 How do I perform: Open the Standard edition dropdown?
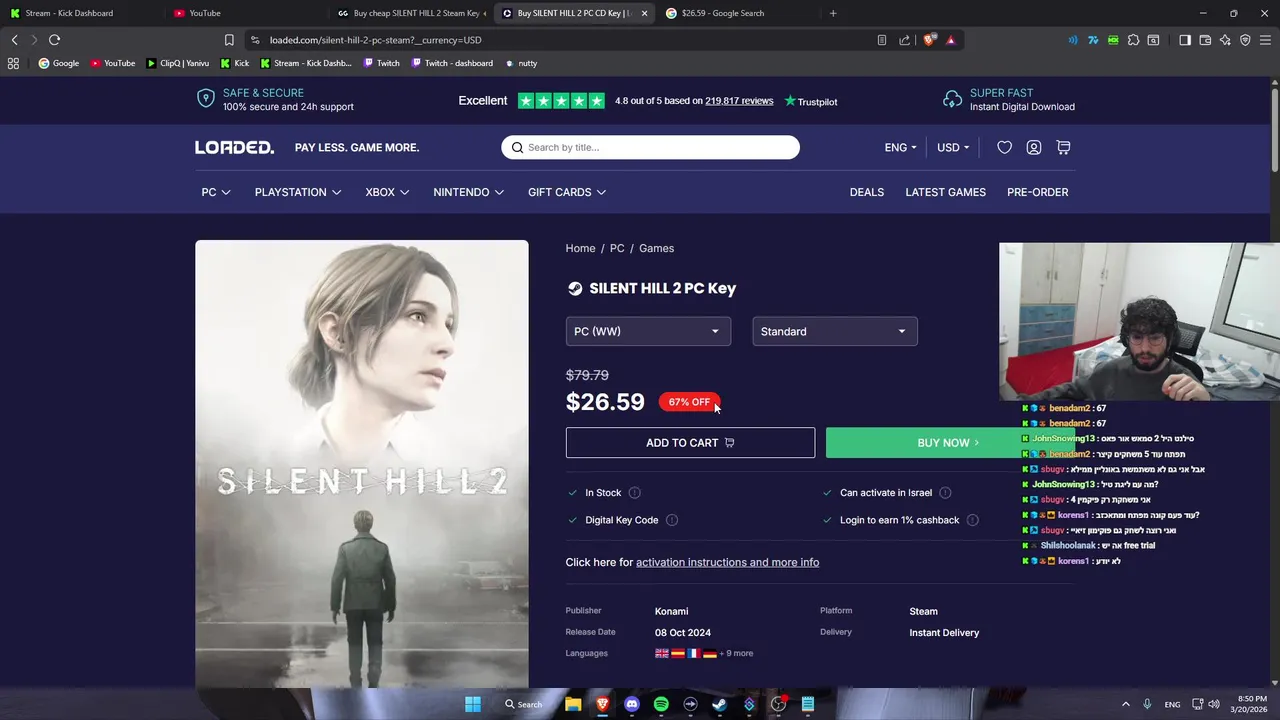point(835,331)
